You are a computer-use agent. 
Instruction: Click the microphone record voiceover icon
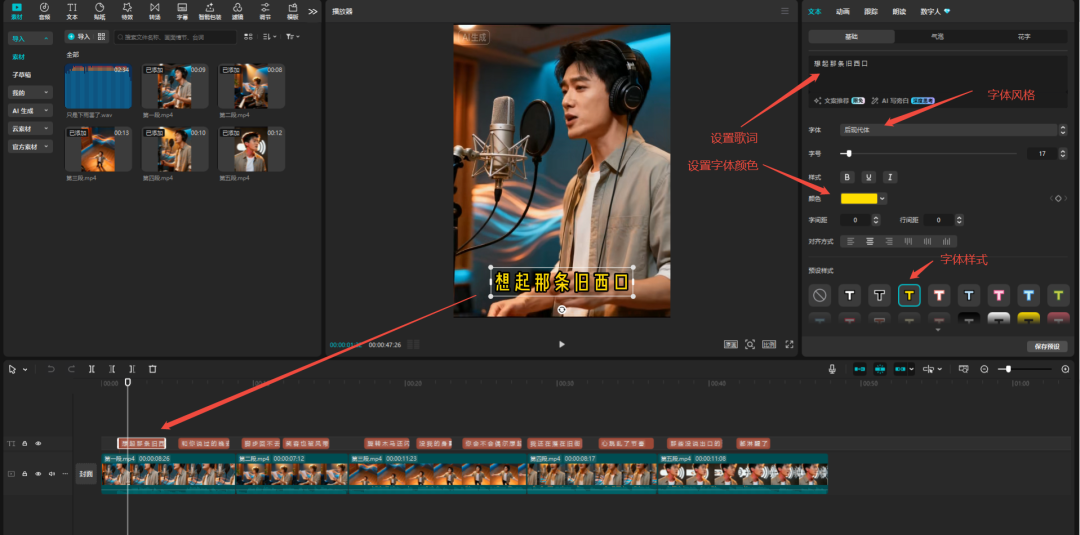pyautogui.click(x=832, y=369)
